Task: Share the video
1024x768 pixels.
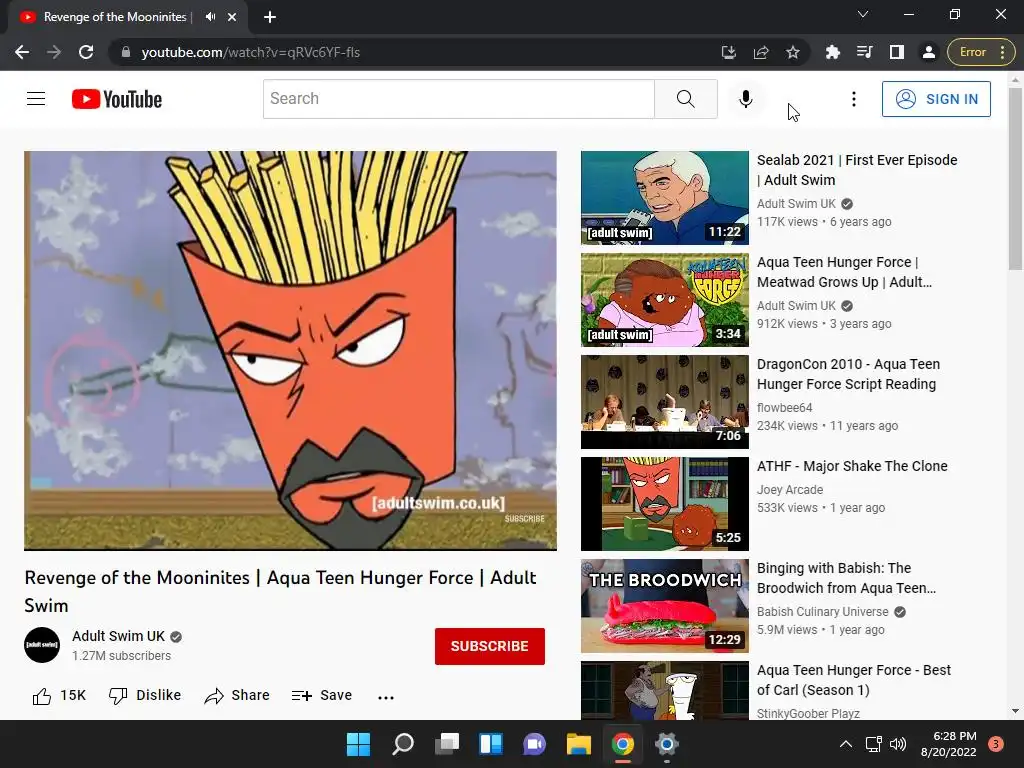Action: tap(237, 696)
